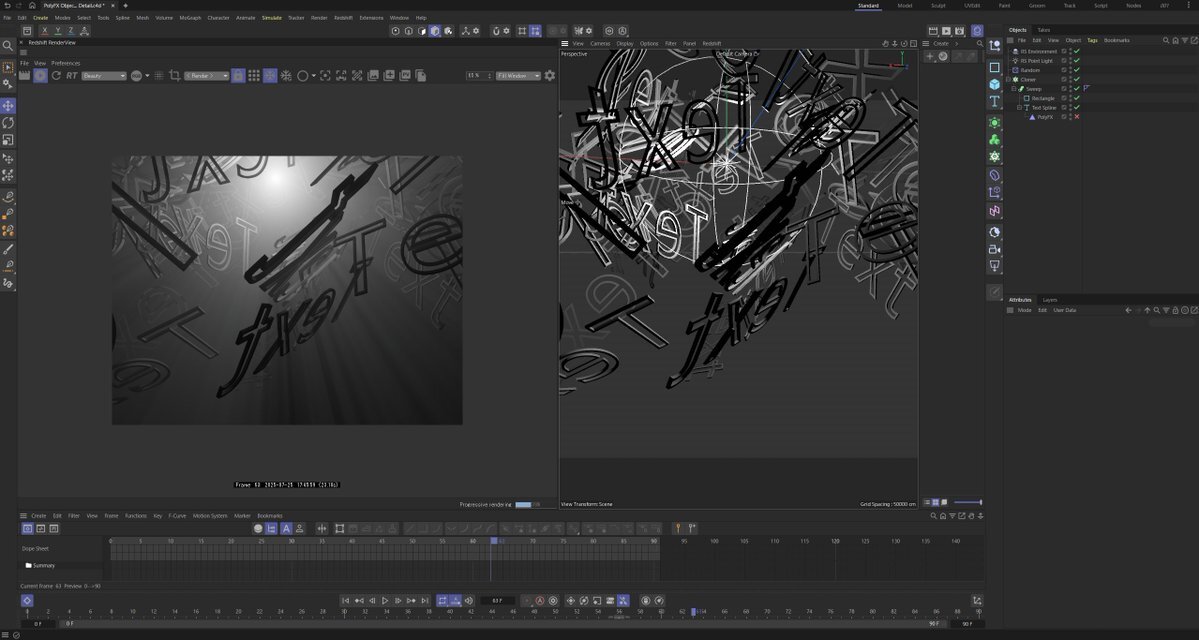Add a Rectangle spline from palette
The height and width of the screenshot is (640, 1199).
pos(994,67)
